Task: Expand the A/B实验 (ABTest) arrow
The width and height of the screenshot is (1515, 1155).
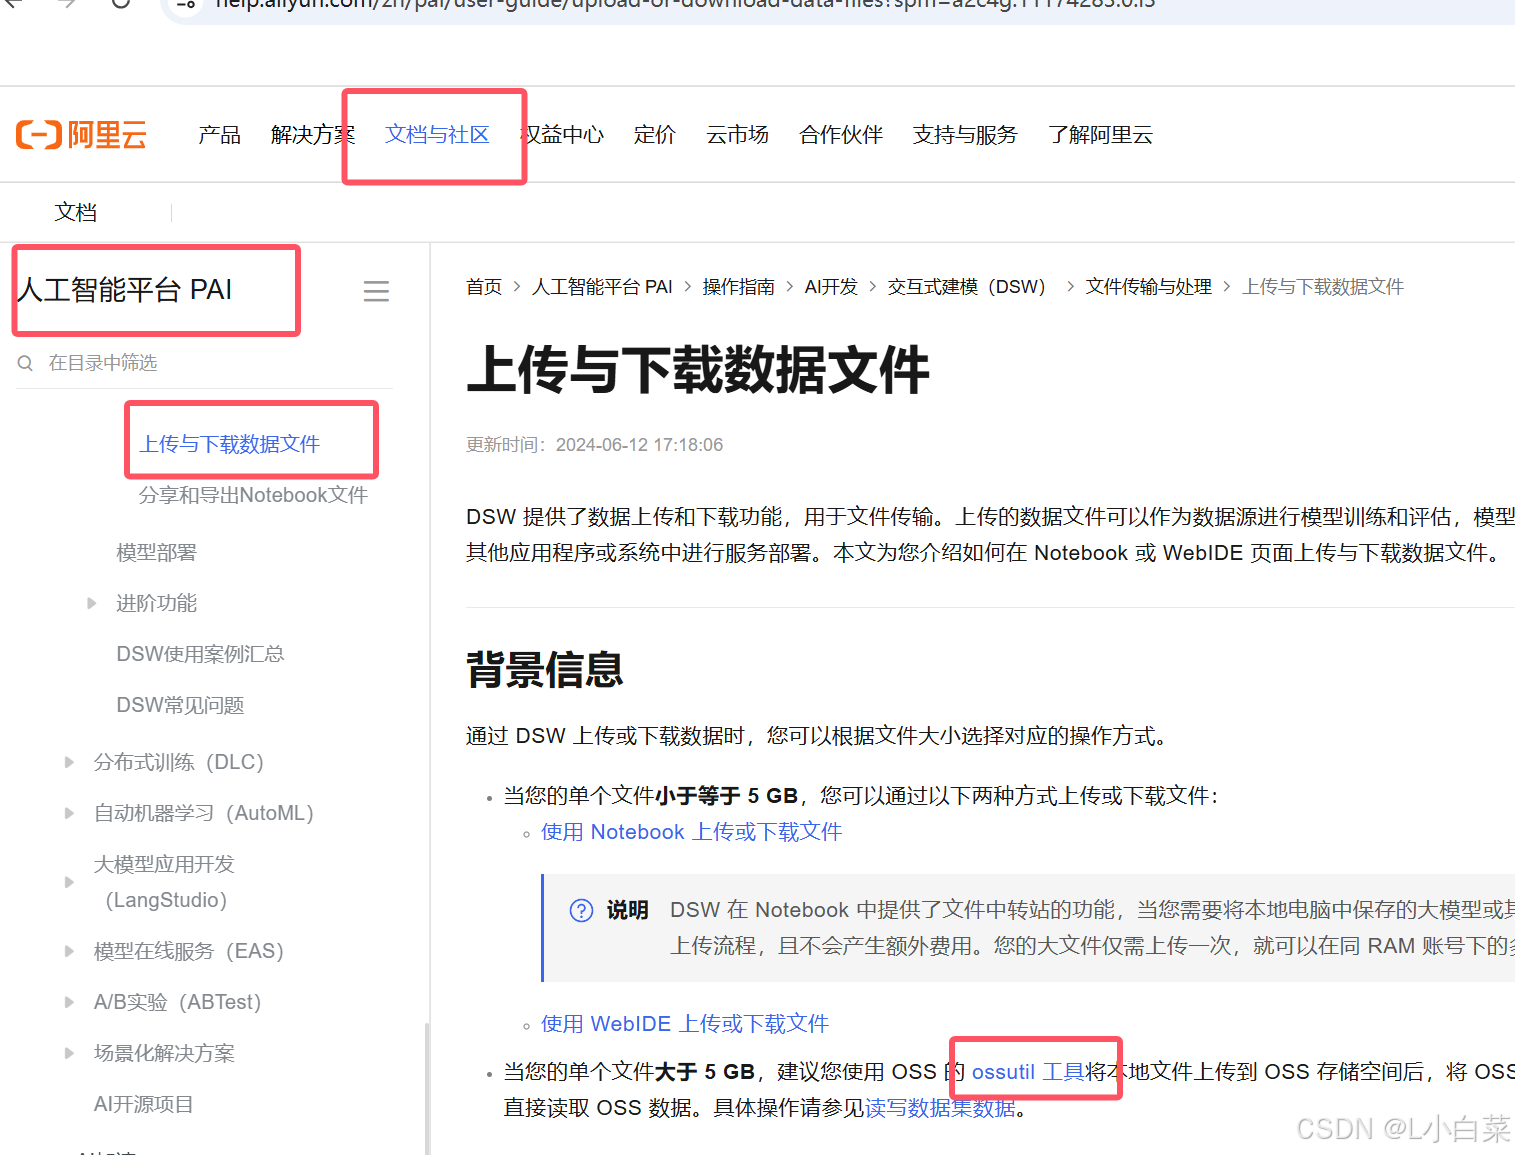Action: point(69,1002)
